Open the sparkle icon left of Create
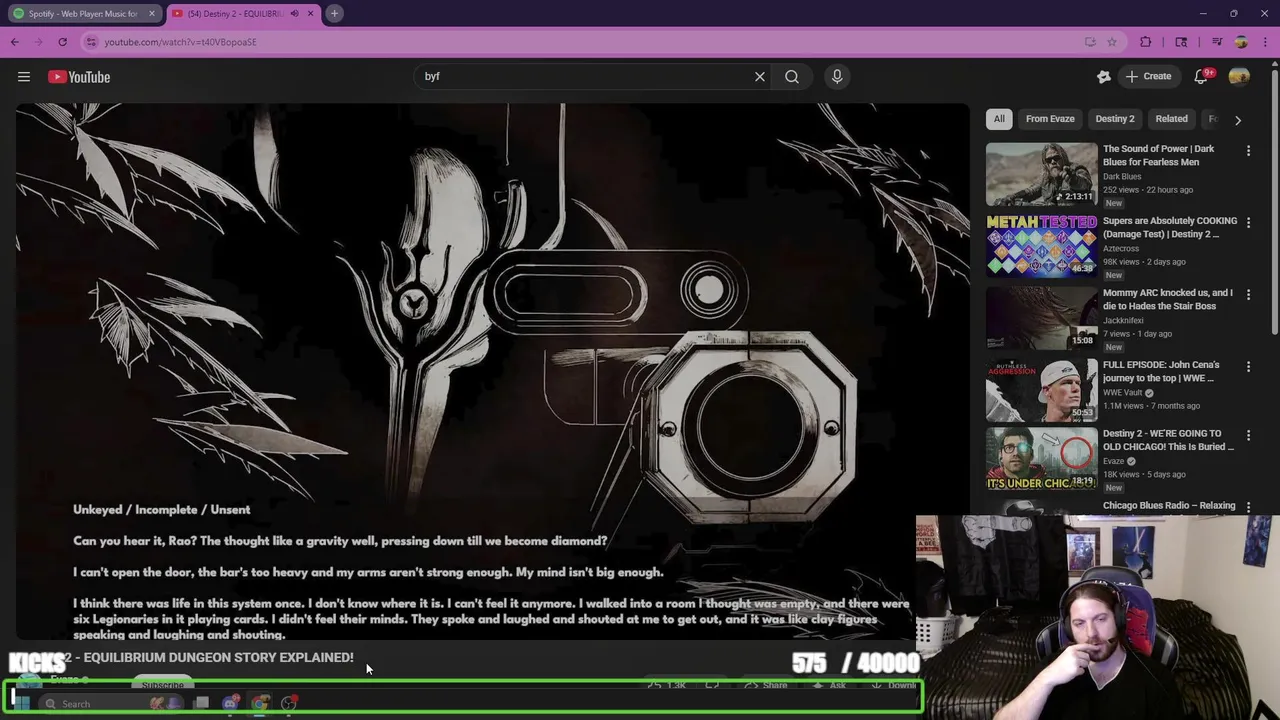Viewport: 1280px width, 720px height. point(1104,77)
